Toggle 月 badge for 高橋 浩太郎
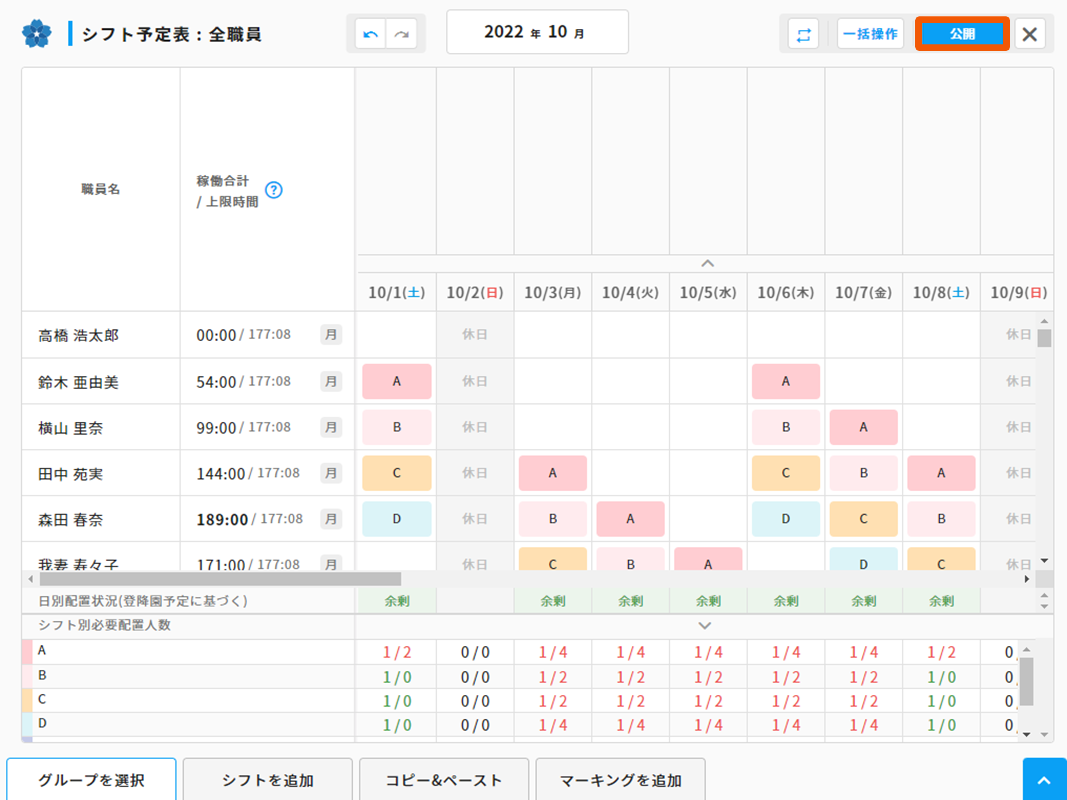The height and width of the screenshot is (800, 1067). coord(331,335)
